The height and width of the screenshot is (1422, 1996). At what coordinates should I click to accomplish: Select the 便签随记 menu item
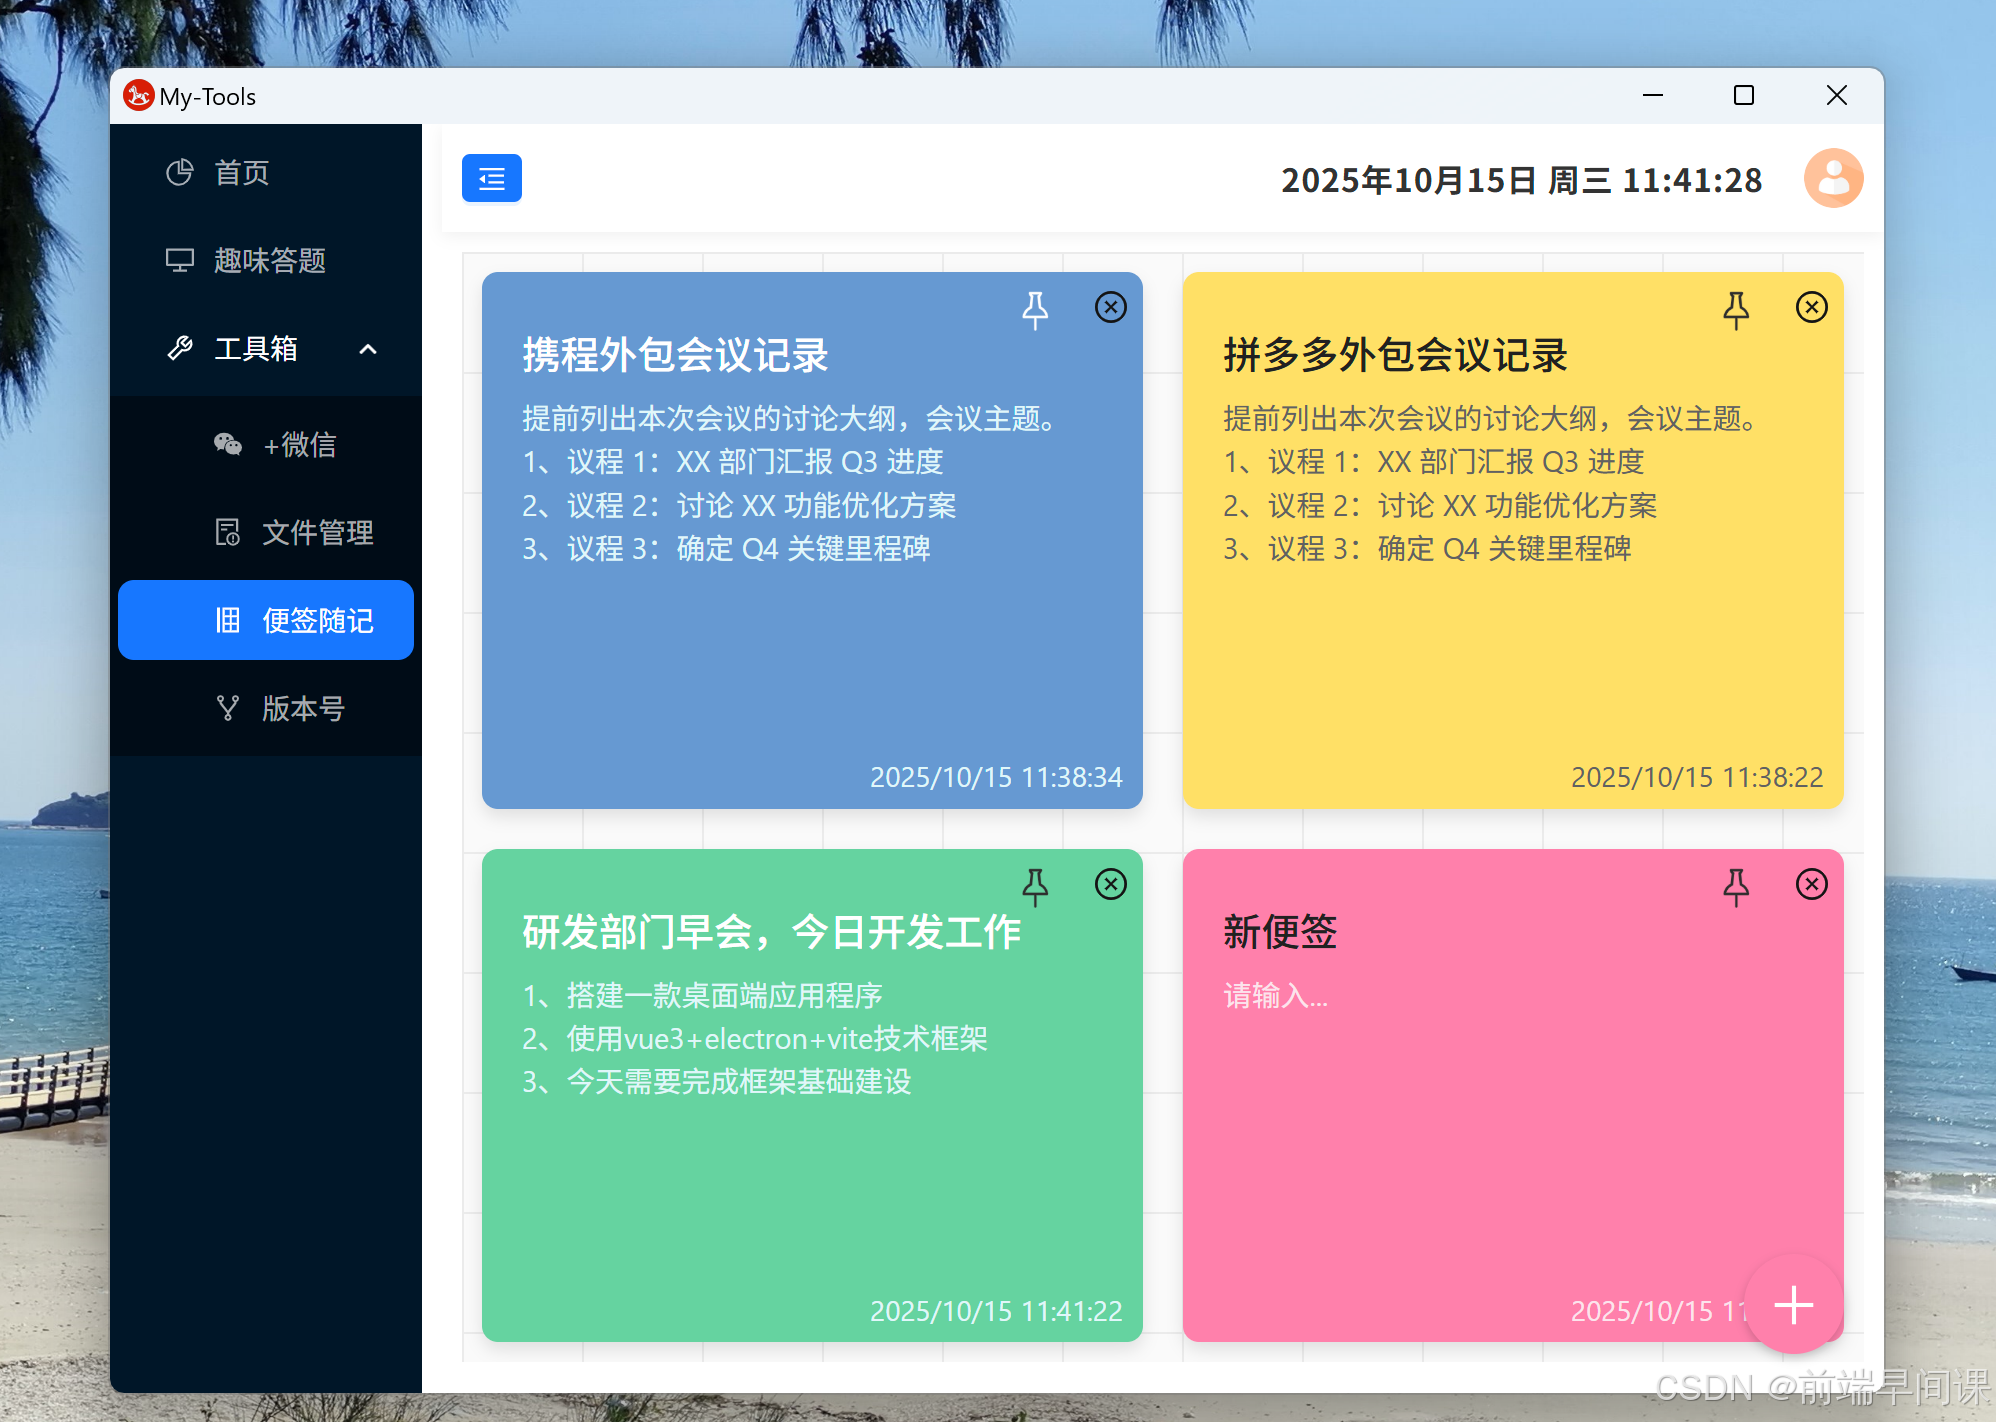[x=266, y=620]
